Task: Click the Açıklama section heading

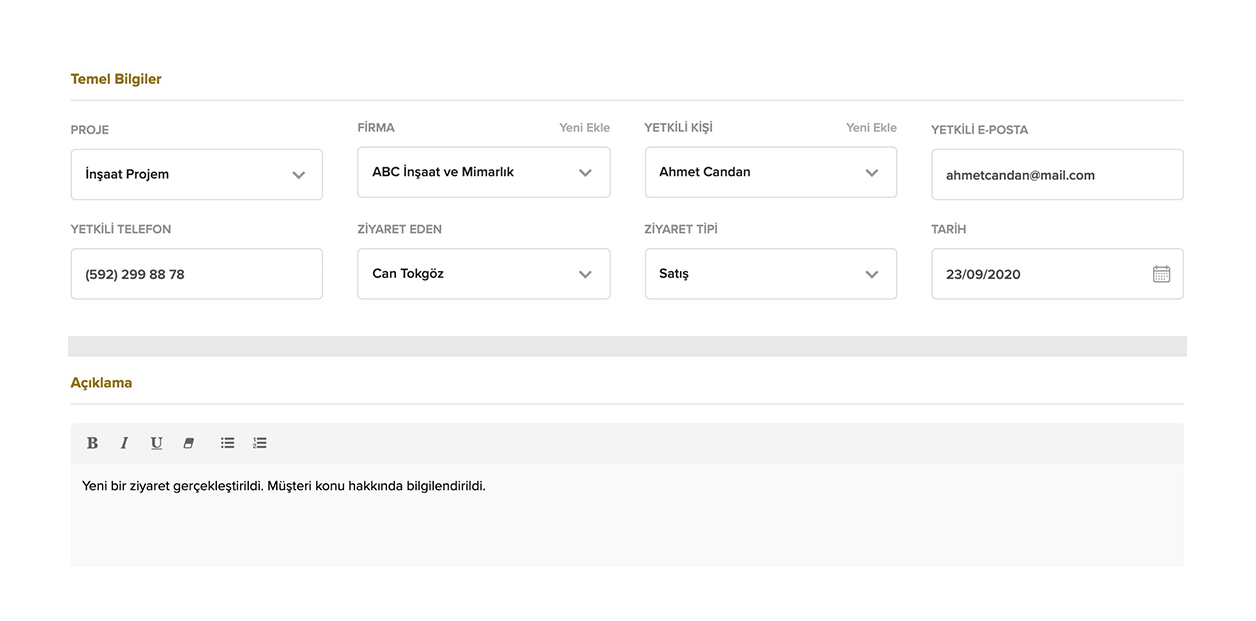Action: pyautogui.click(x=101, y=383)
